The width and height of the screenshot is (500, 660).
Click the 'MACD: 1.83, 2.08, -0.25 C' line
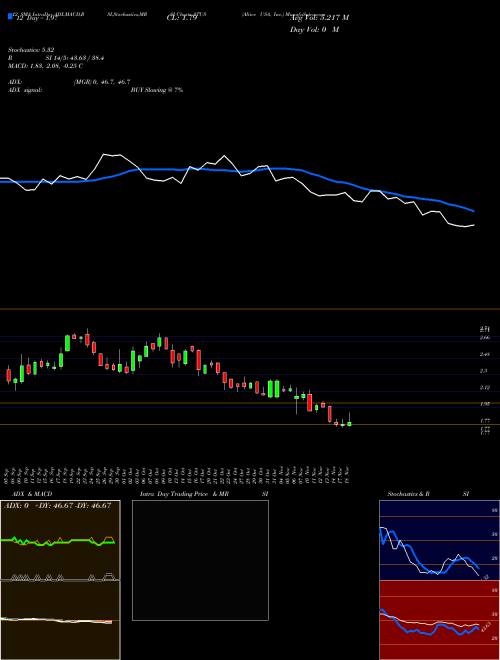click(x=45, y=66)
